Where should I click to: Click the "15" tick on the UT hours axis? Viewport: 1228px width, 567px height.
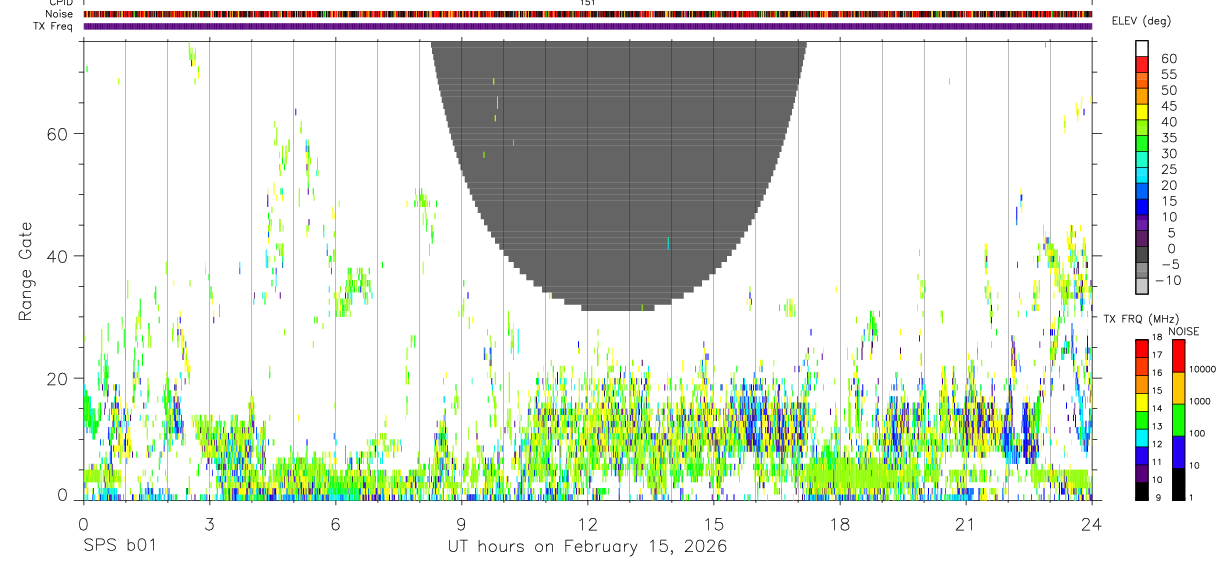coord(713,523)
